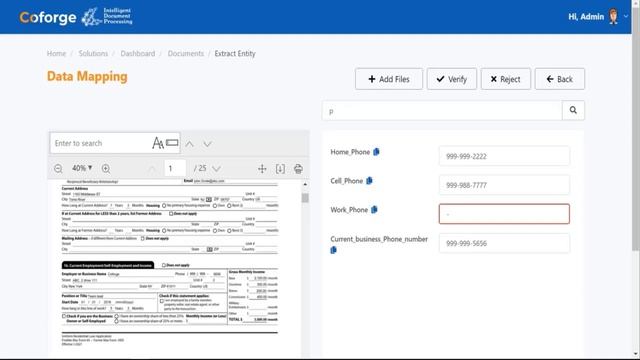Click the page number field

point(175,168)
